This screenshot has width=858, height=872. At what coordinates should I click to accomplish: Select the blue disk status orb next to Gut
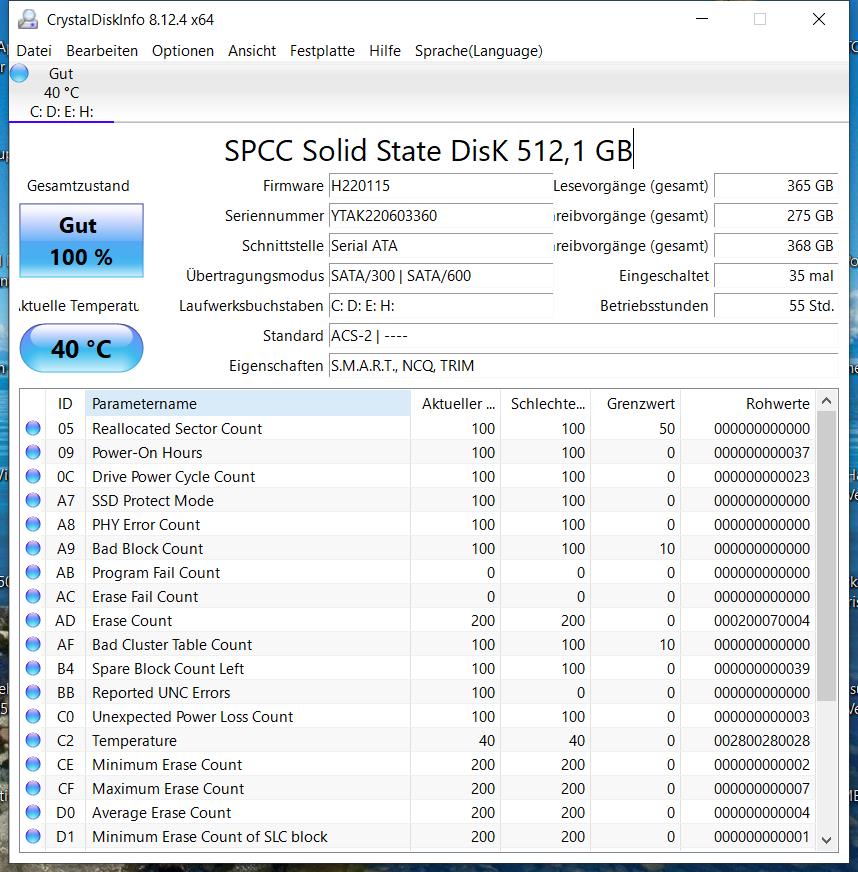(x=19, y=73)
